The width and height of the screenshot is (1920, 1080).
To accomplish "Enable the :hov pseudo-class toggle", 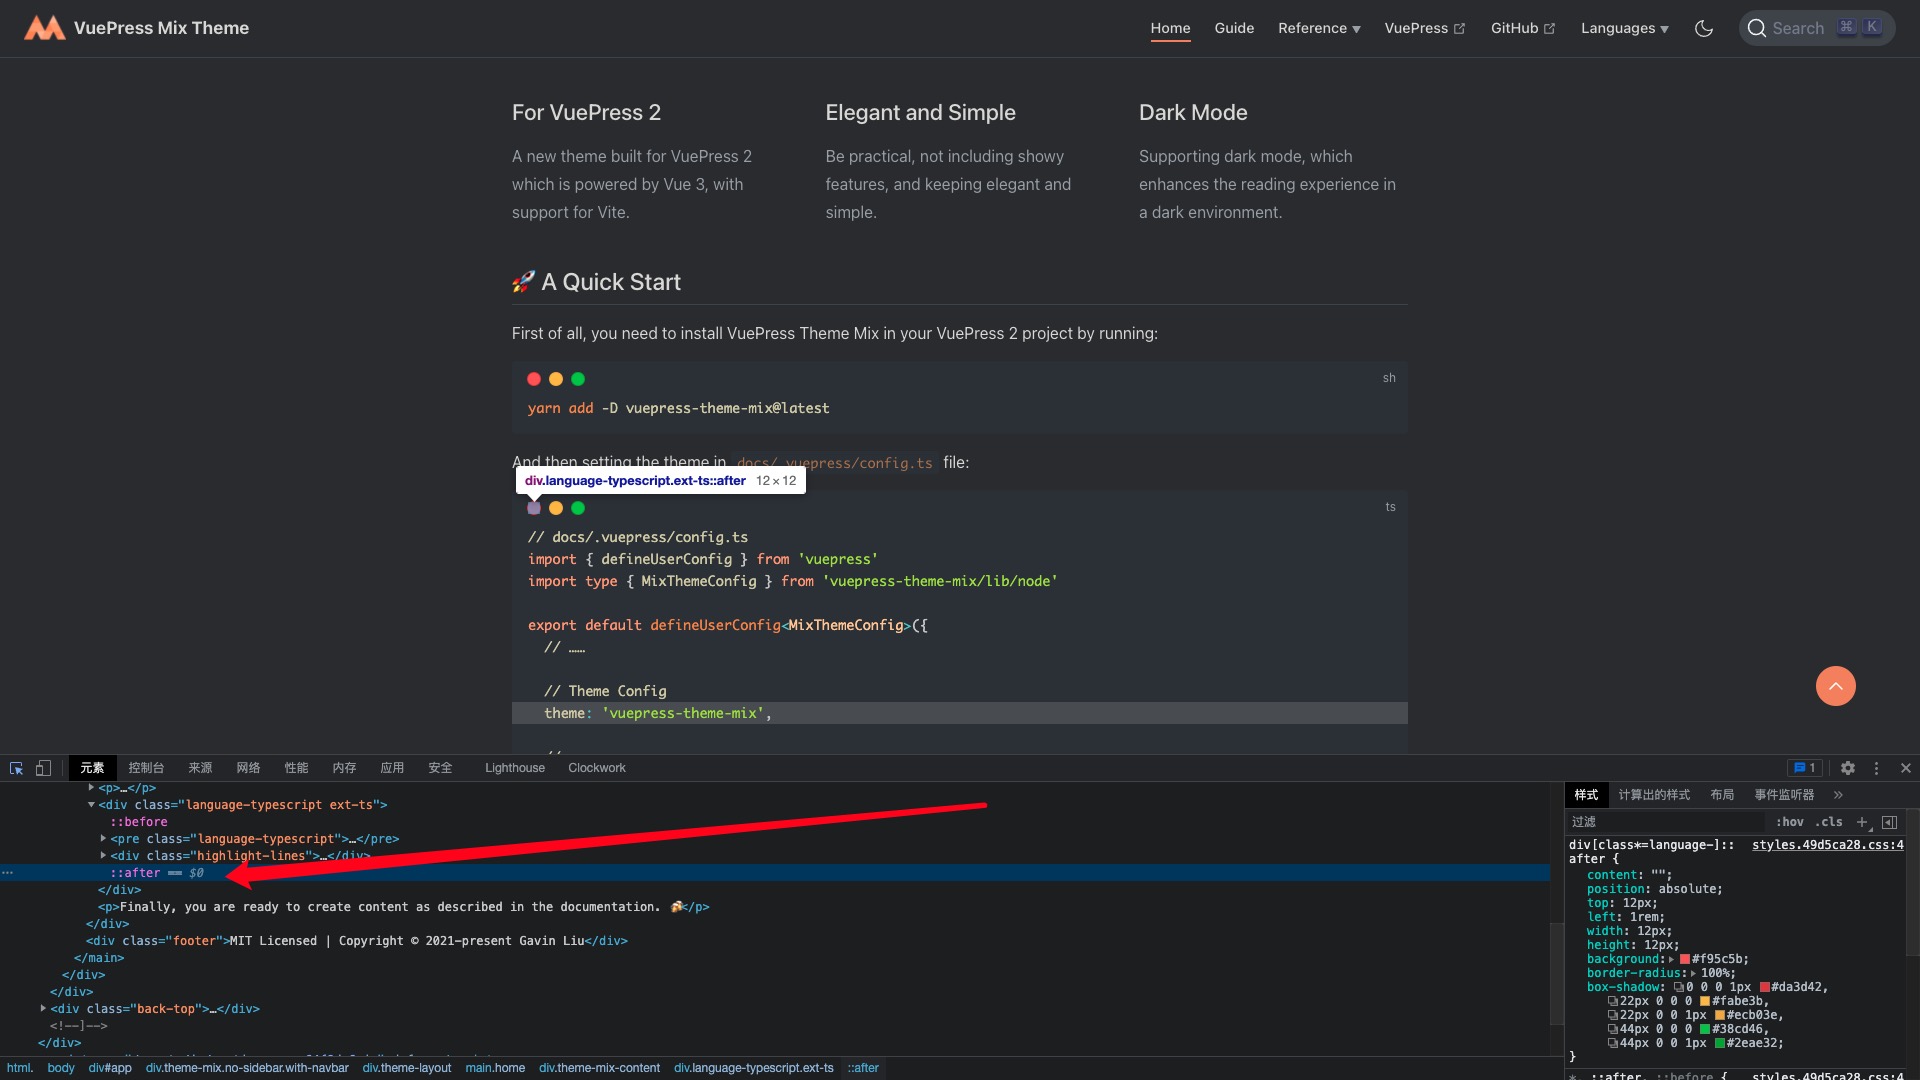I will pyautogui.click(x=1788, y=822).
